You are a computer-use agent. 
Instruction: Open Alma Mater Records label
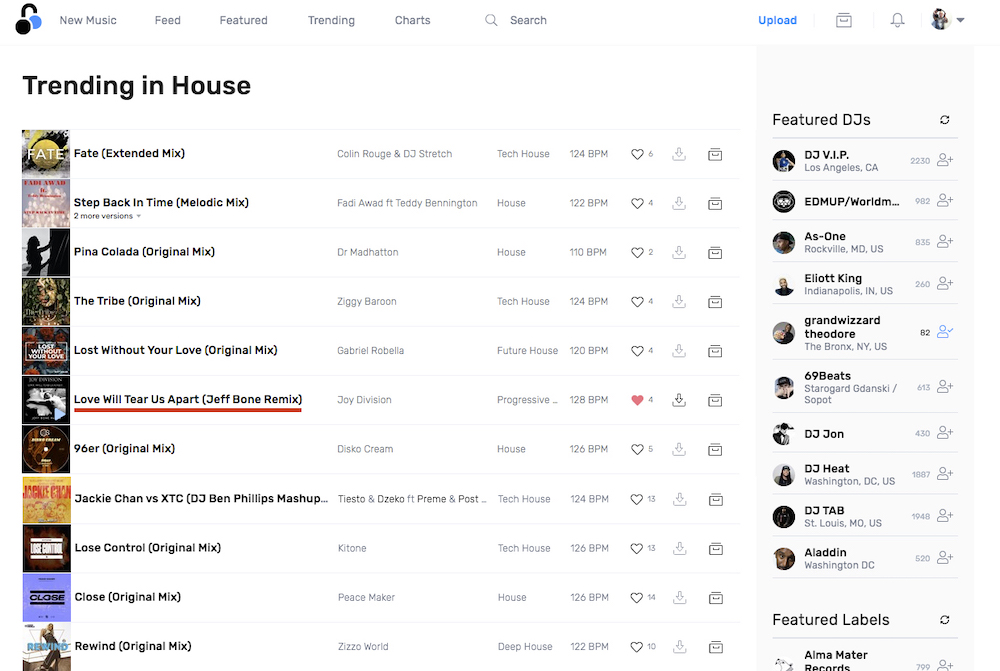coord(836,661)
